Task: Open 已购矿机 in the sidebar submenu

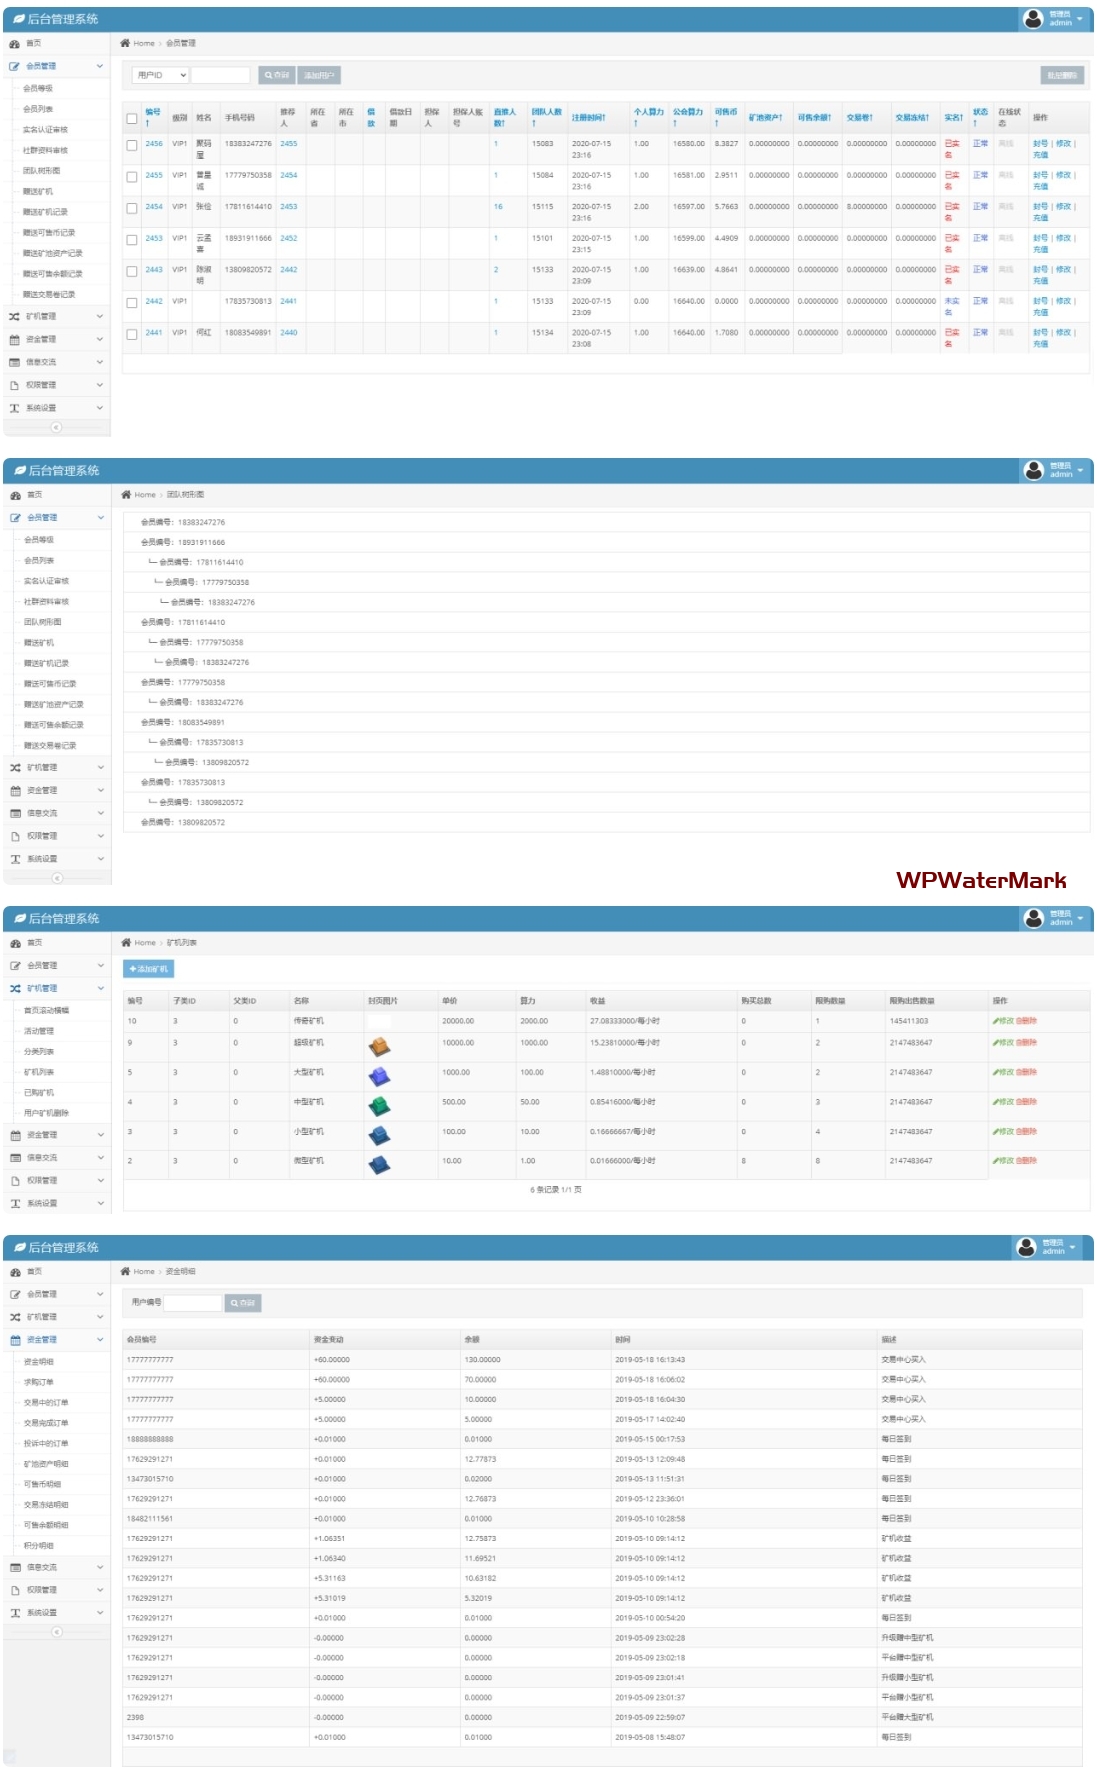Action: [x=39, y=1092]
